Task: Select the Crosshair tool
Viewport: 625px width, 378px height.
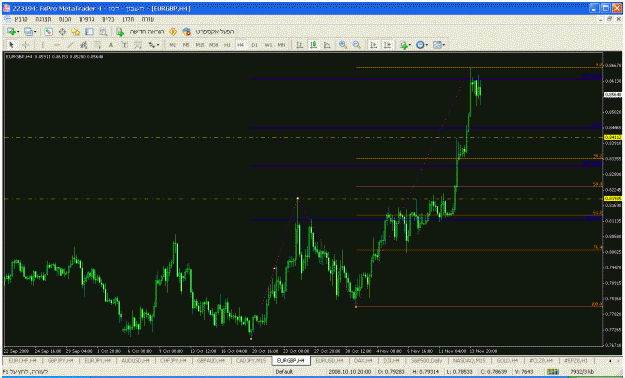Action: click(26, 45)
